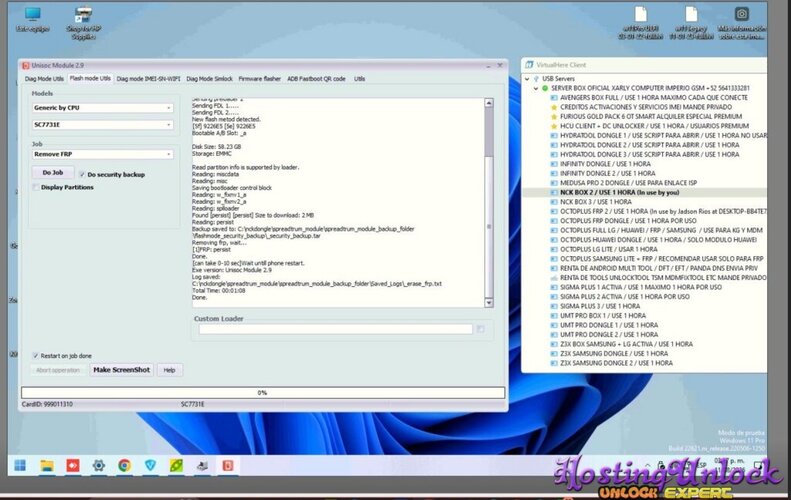Enable the 'Display Partitions' checkbox
This screenshot has width=791, height=500.
point(36,187)
